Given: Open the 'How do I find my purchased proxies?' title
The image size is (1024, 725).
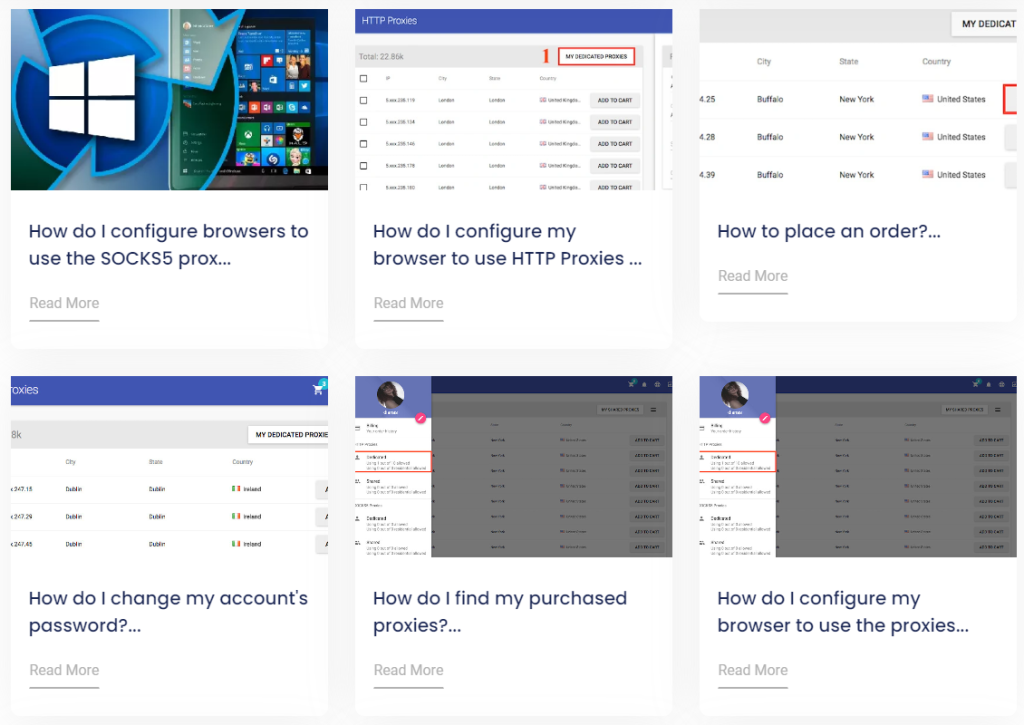Looking at the screenshot, I should 499,611.
